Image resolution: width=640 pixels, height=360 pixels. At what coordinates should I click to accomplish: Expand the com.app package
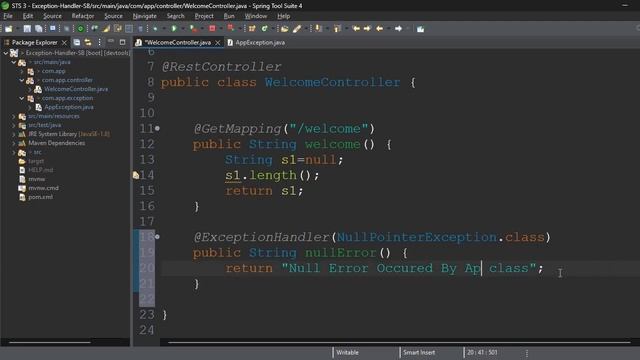pyautogui.click(x=22, y=71)
